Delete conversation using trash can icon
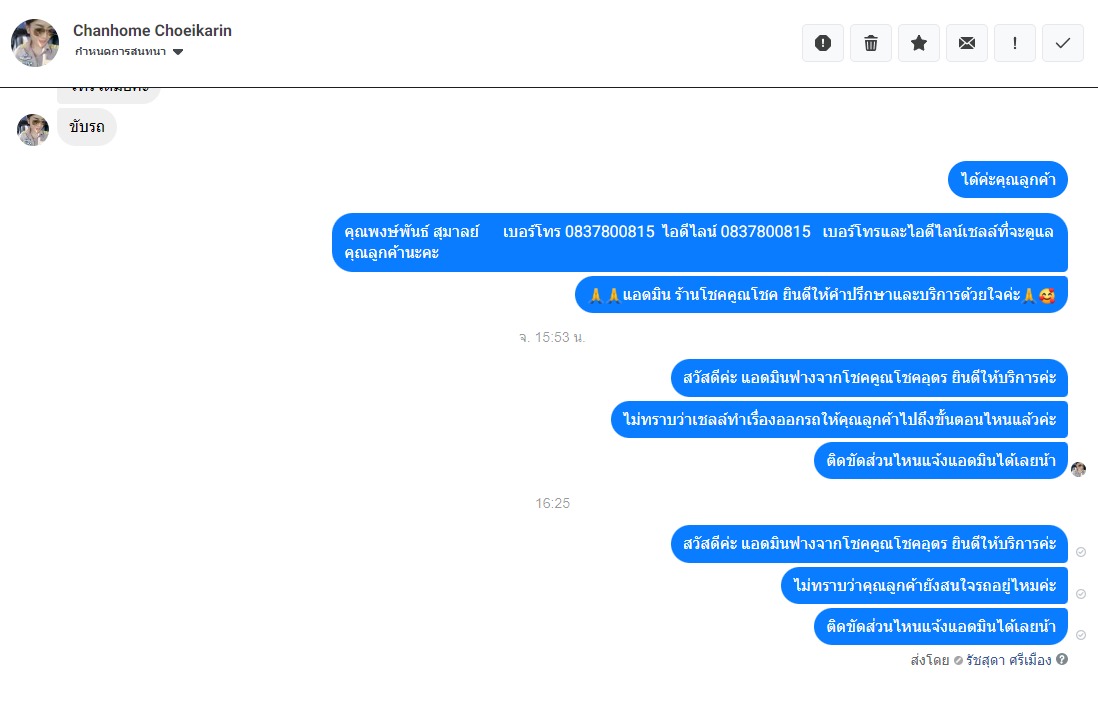 (871, 43)
